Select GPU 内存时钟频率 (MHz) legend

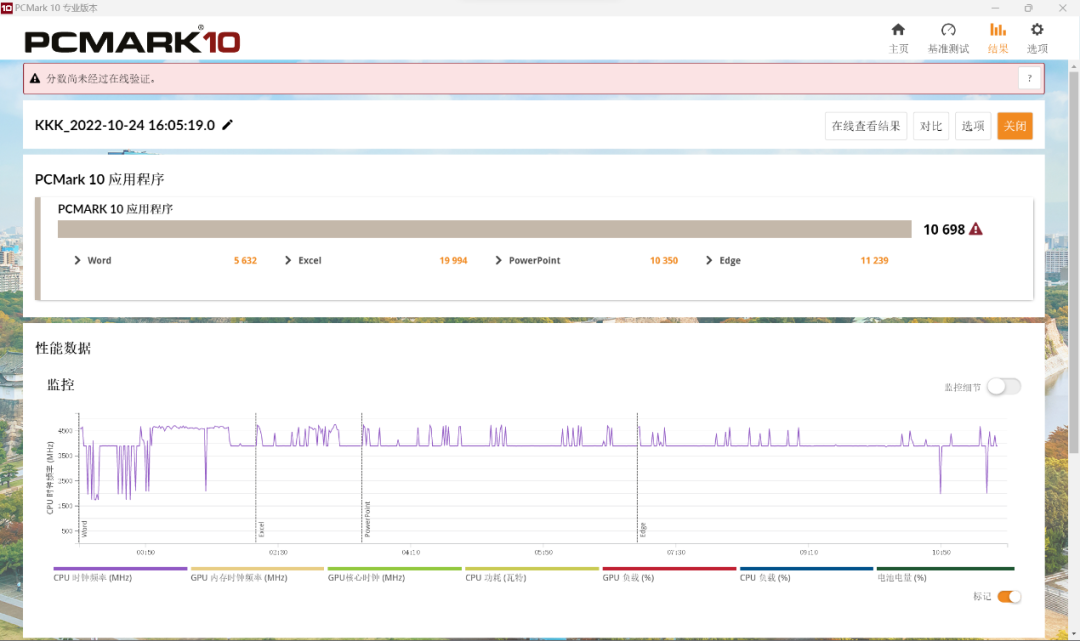[257, 574]
